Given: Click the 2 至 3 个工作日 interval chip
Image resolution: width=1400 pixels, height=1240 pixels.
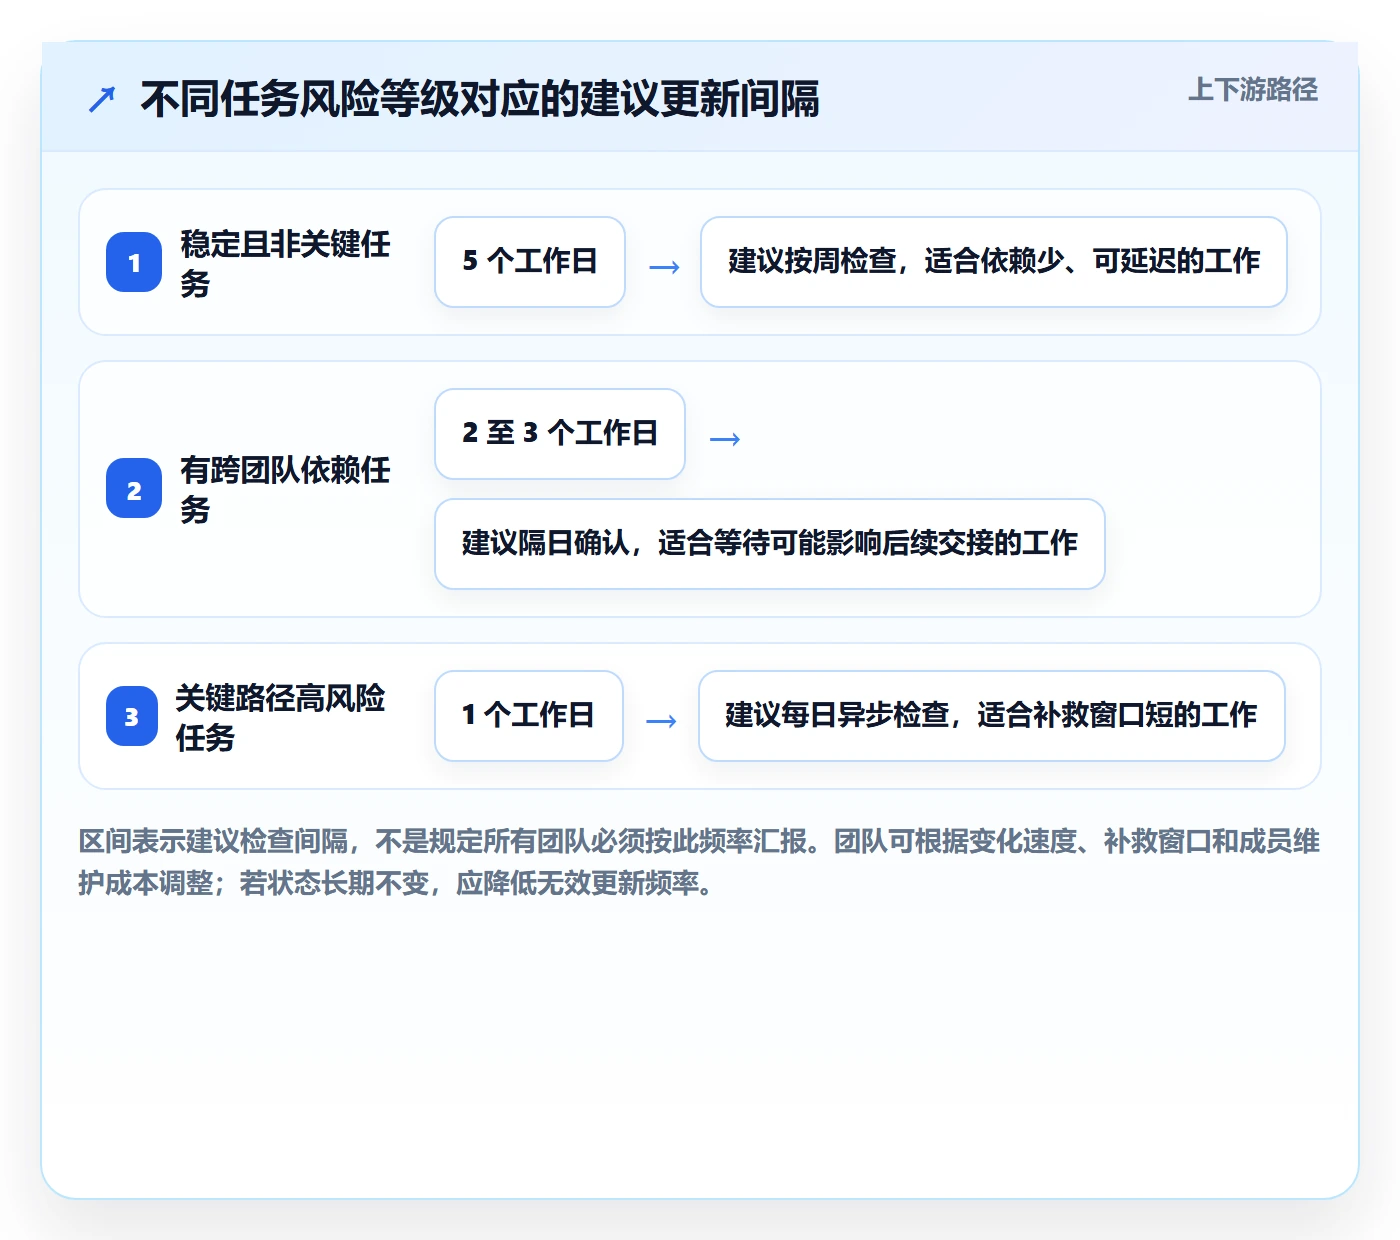Looking at the screenshot, I should click(560, 434).
